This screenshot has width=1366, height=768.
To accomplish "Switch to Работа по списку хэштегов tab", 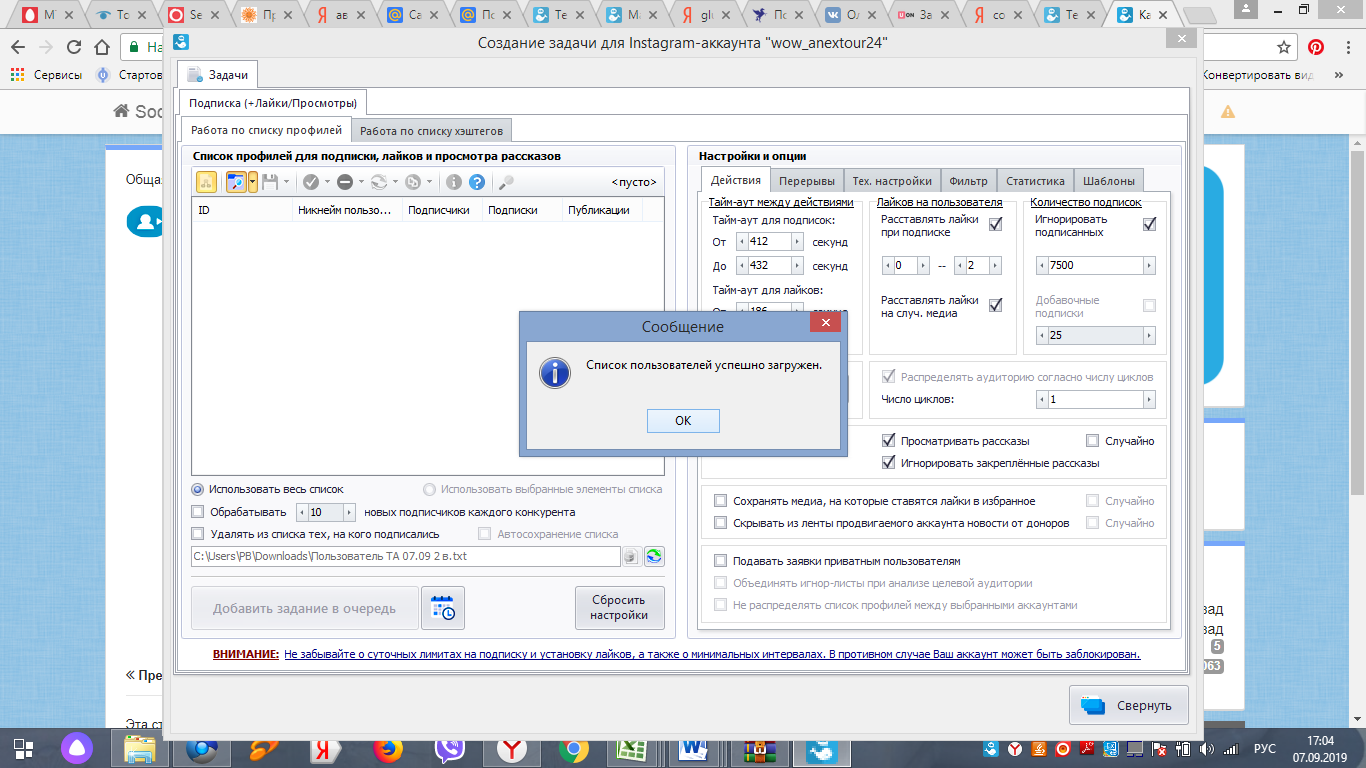I will [x=433, y=130].
